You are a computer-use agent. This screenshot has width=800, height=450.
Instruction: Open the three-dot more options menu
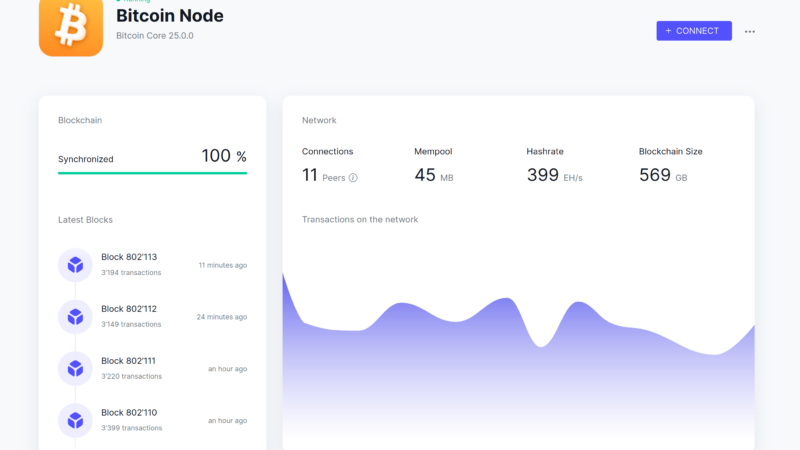pos(749,31)
